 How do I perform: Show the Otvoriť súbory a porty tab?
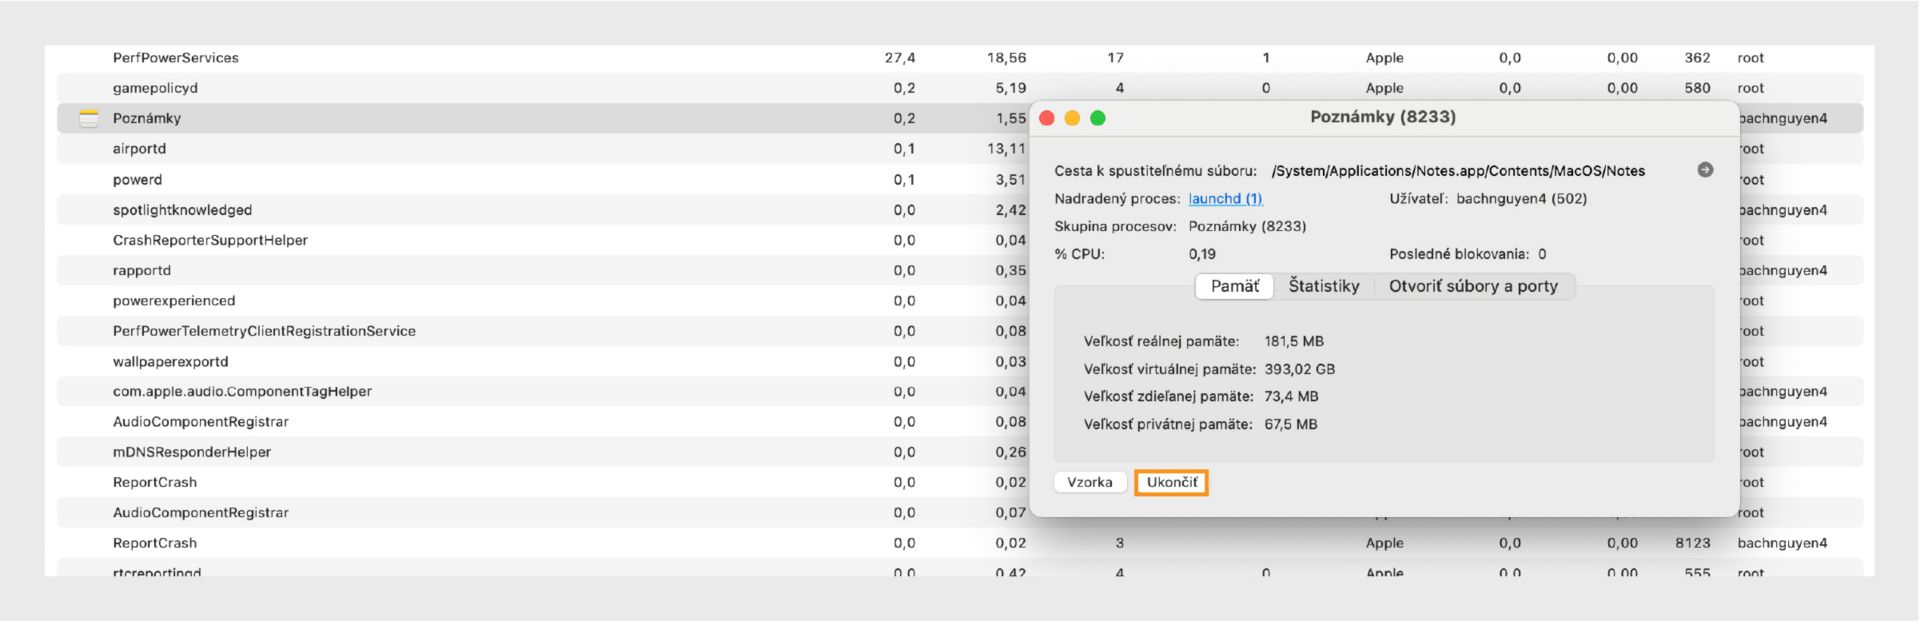click(1472, 287)
